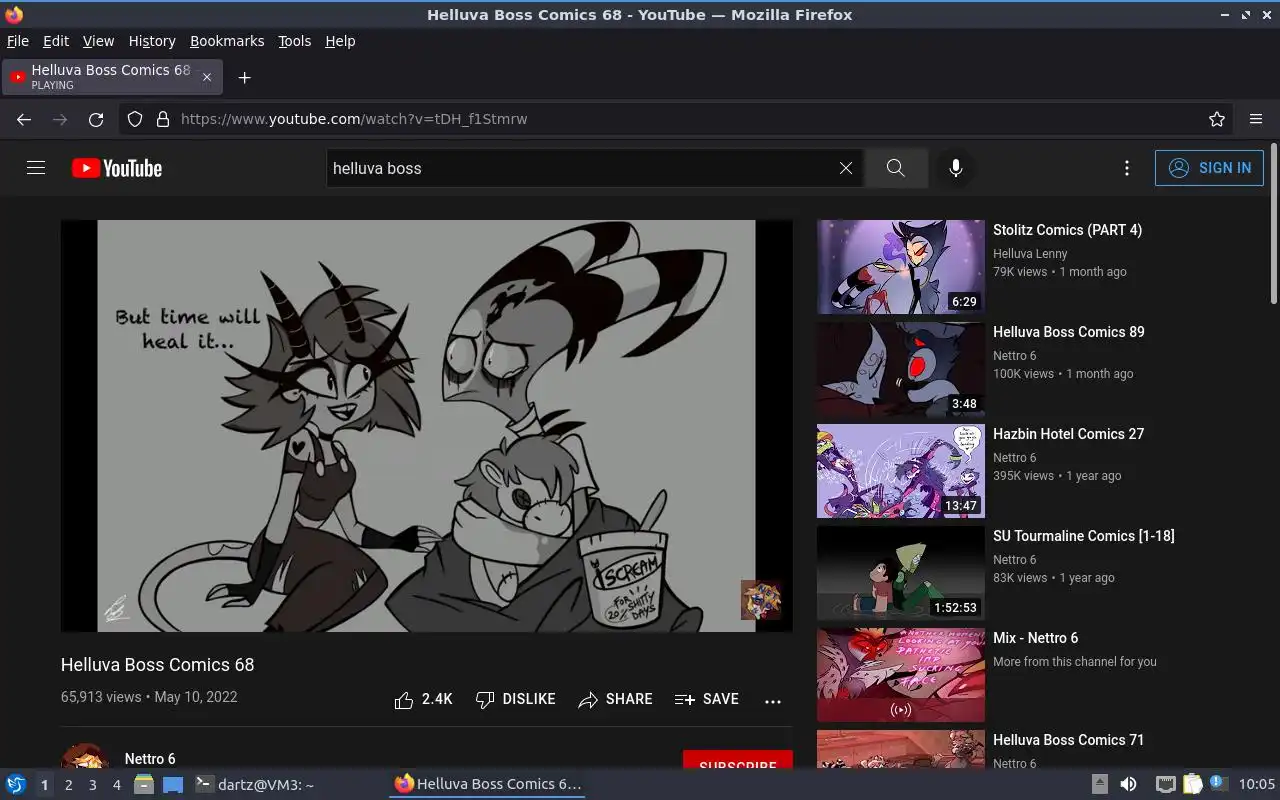Clear the search box text
This screenshot has width=1280, height=800.
click(x=846, y=168)
